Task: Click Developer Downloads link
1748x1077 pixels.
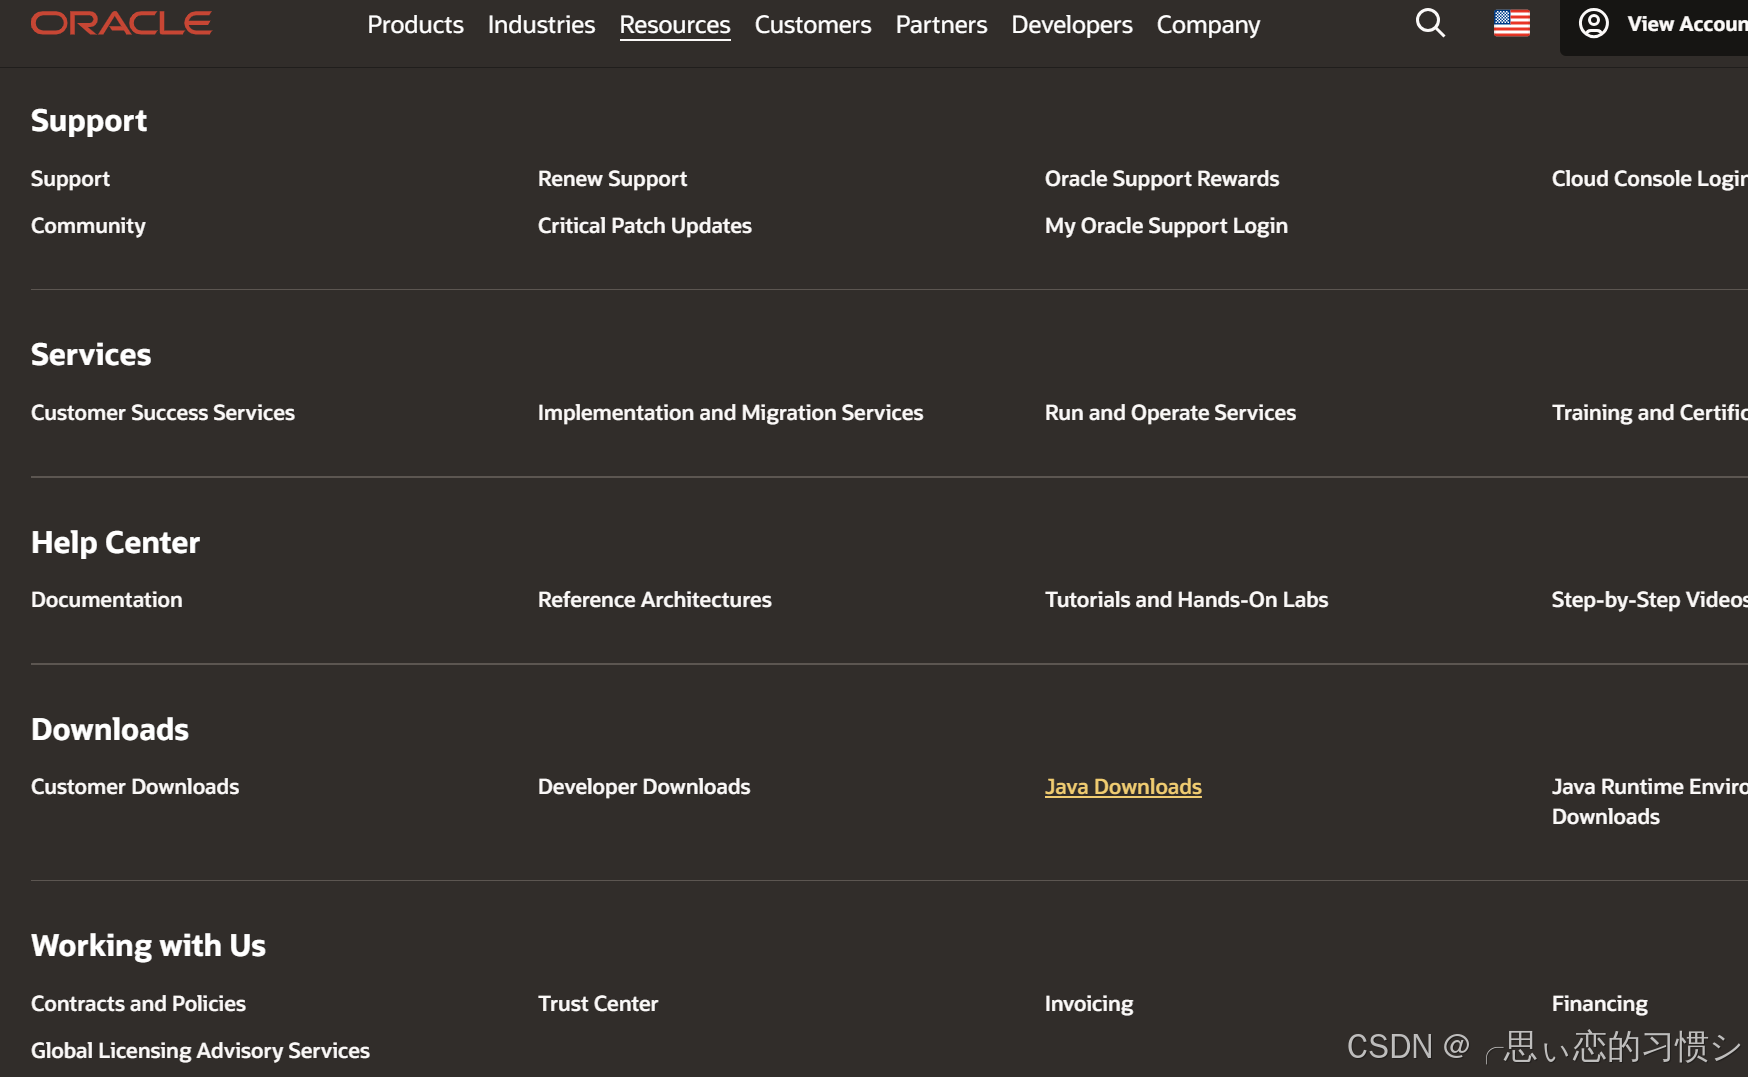Action: click(x=644, y=787)
